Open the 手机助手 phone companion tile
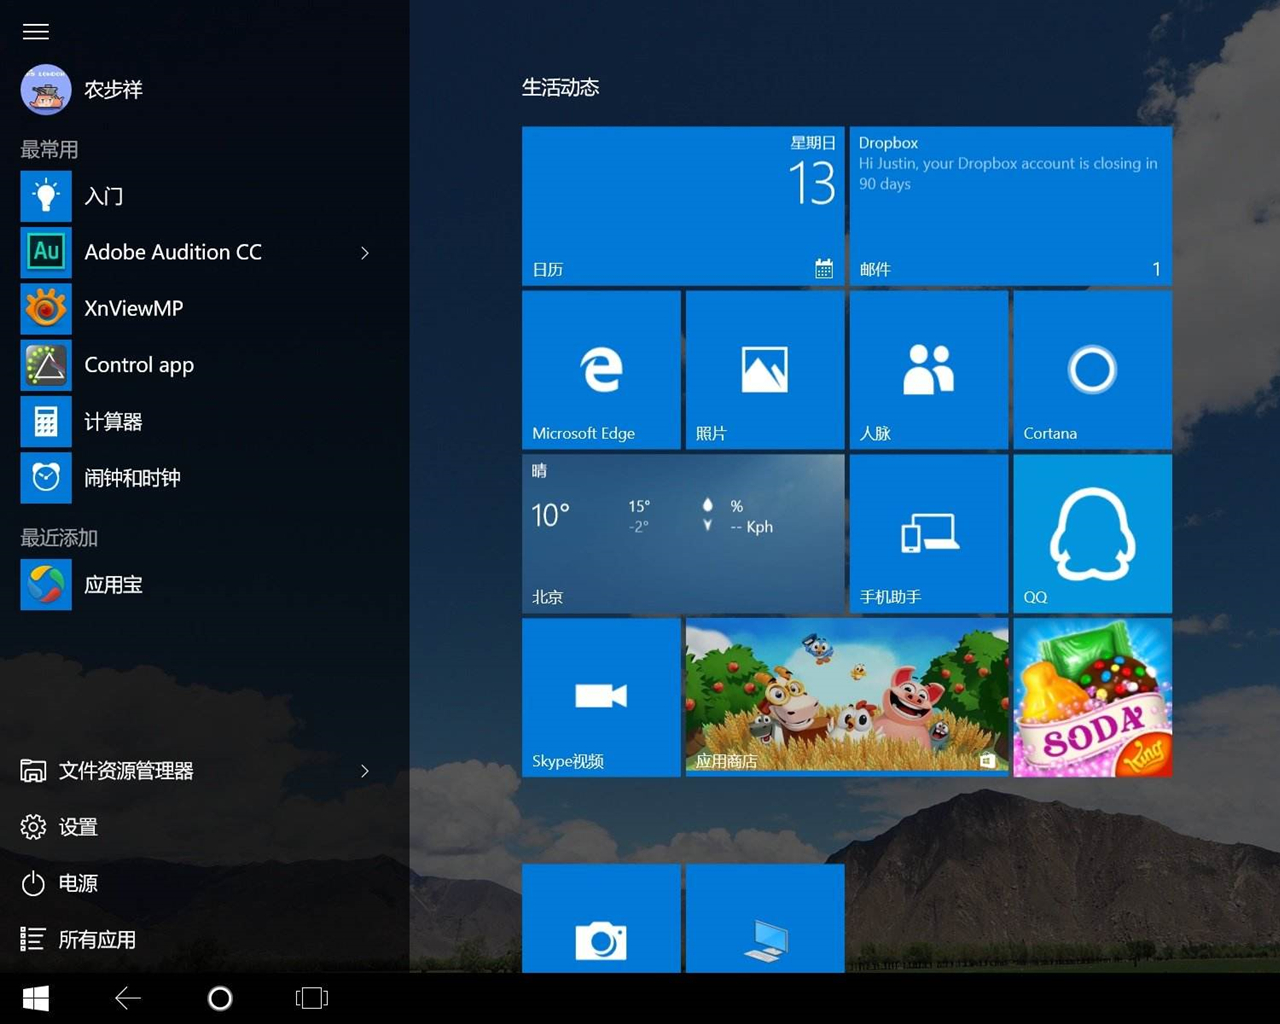The image size is (1280, 1024). (x=928, y=533)
